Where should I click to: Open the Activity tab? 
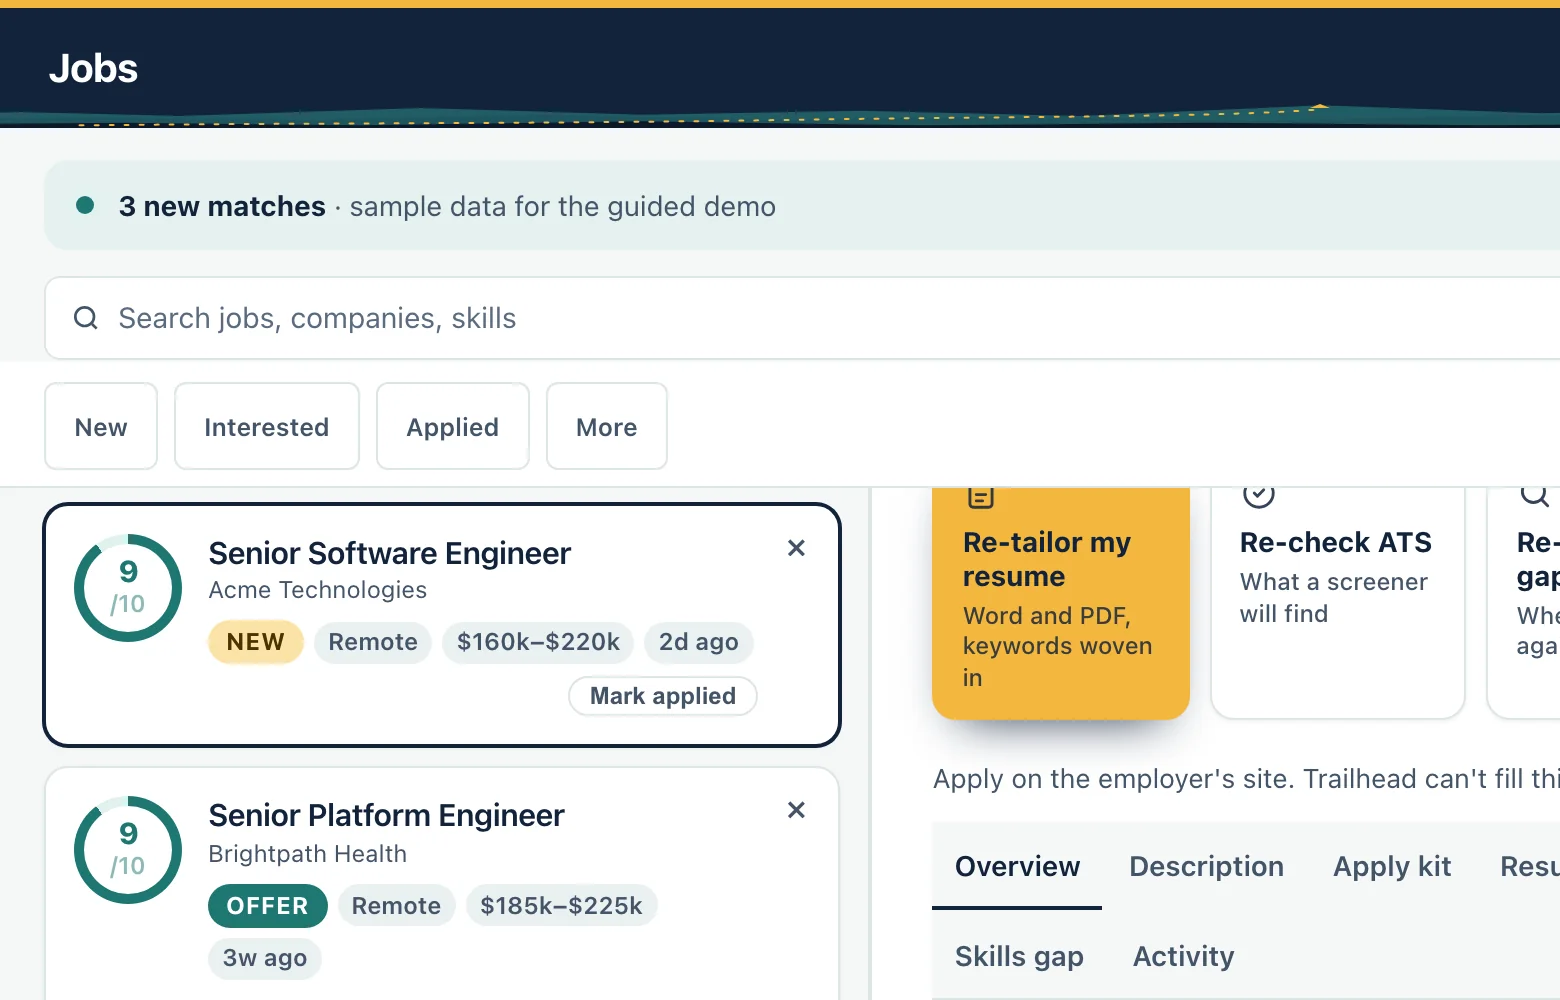[1184, 956]
